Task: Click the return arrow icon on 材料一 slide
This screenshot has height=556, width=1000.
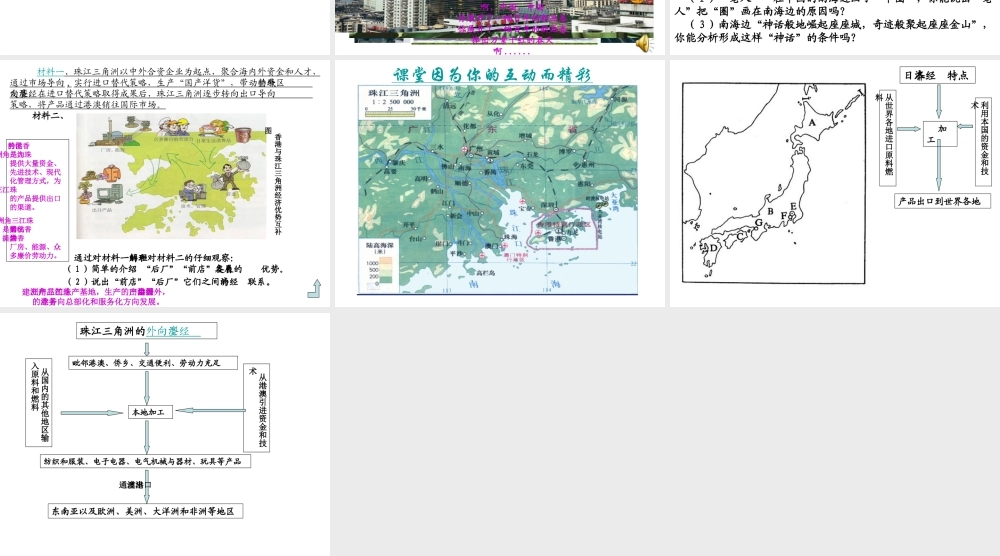Action: 314,289
